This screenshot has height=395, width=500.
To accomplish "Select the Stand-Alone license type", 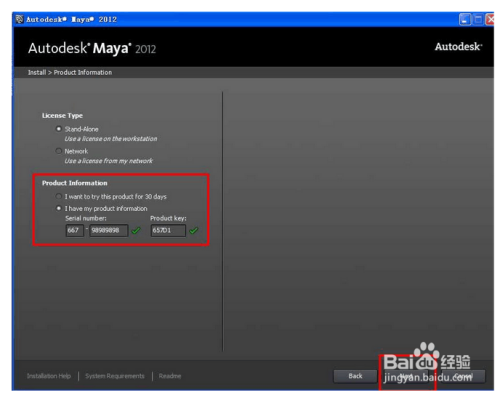I will [x=59, y=129].
